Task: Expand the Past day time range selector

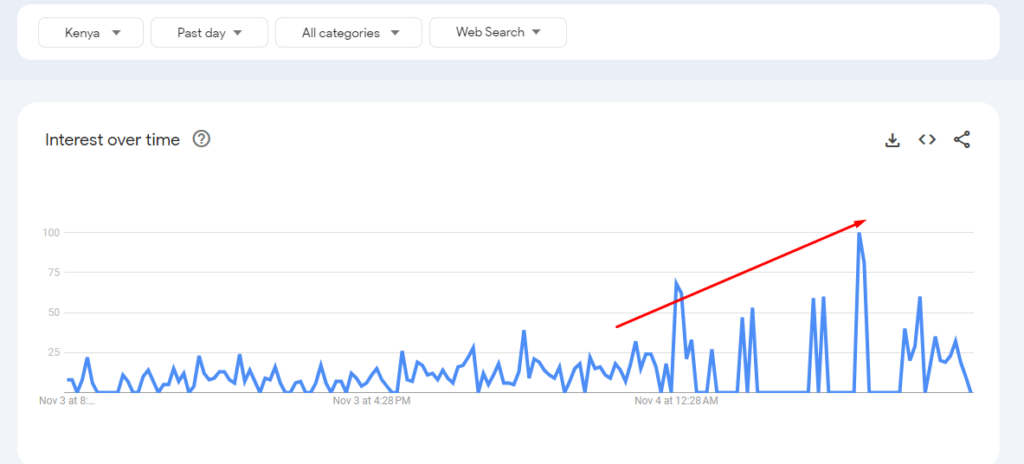Action: [x=210, y=33]
